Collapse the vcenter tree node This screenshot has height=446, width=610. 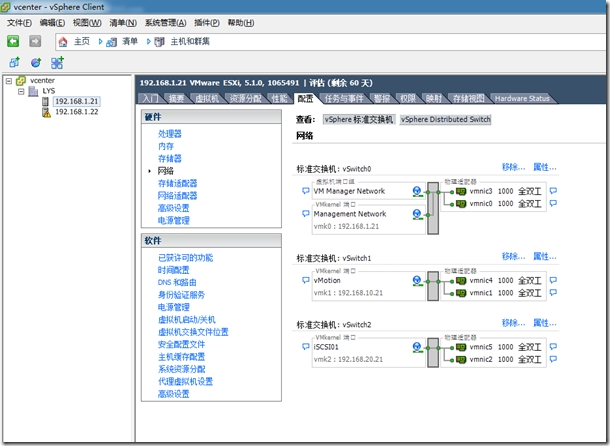pos(9,81)
